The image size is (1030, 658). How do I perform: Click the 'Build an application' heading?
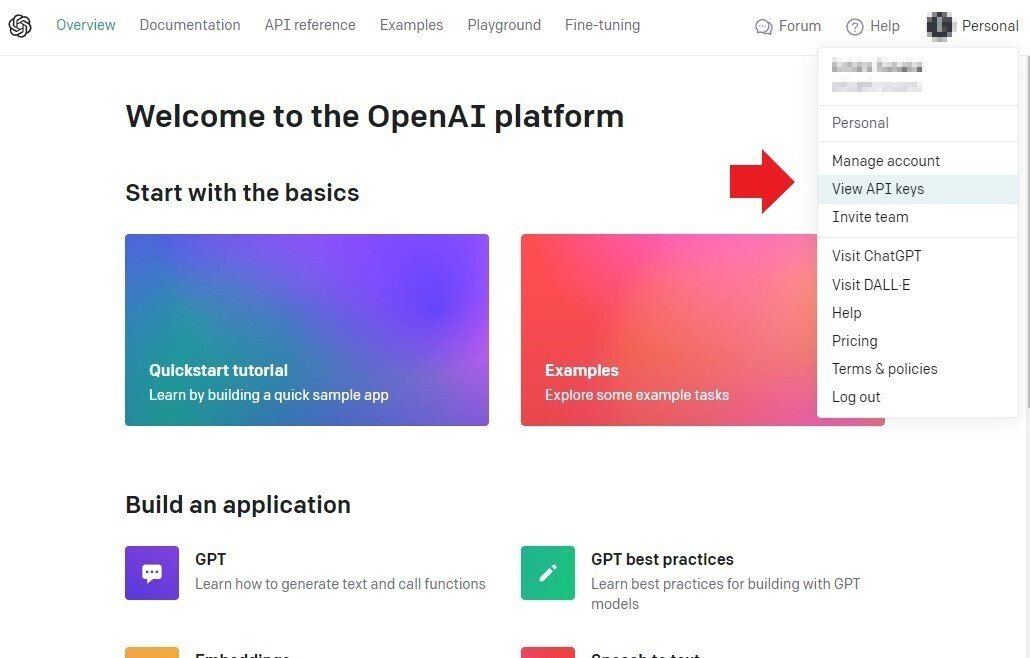pos(238,505)
